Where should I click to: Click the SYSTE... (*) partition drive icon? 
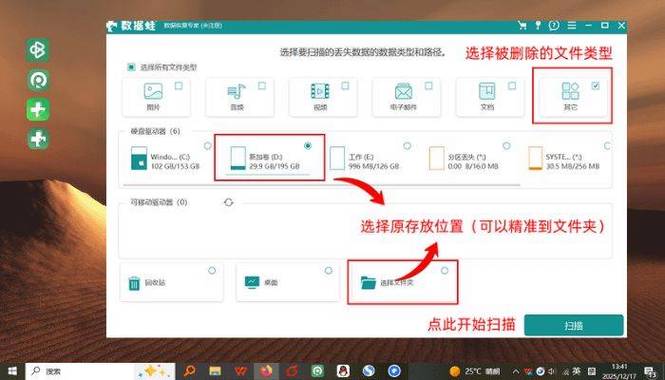click(x=535, y=158)
